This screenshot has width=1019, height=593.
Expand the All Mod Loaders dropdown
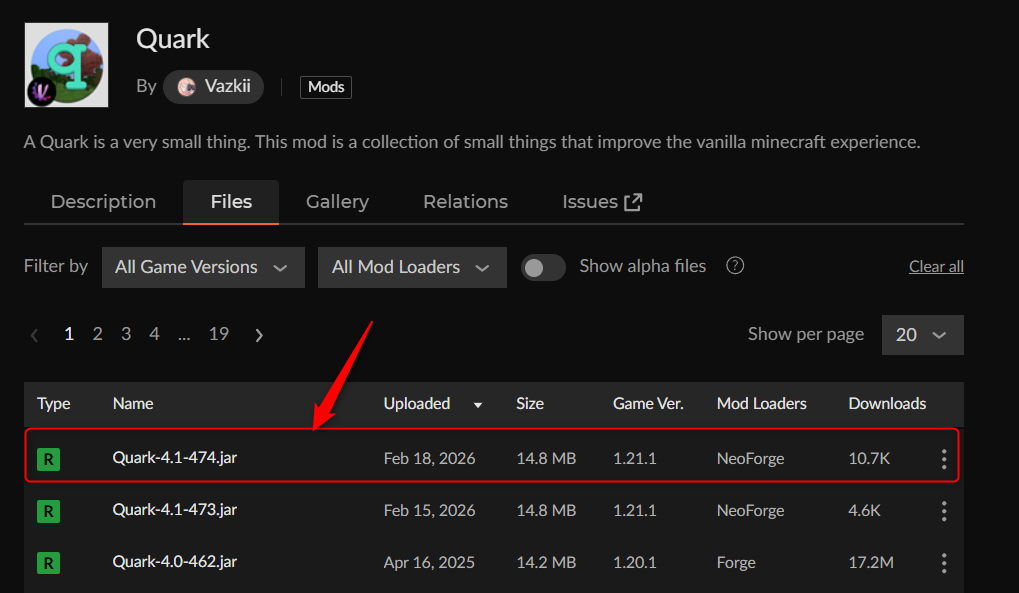[x=412, y=267]
